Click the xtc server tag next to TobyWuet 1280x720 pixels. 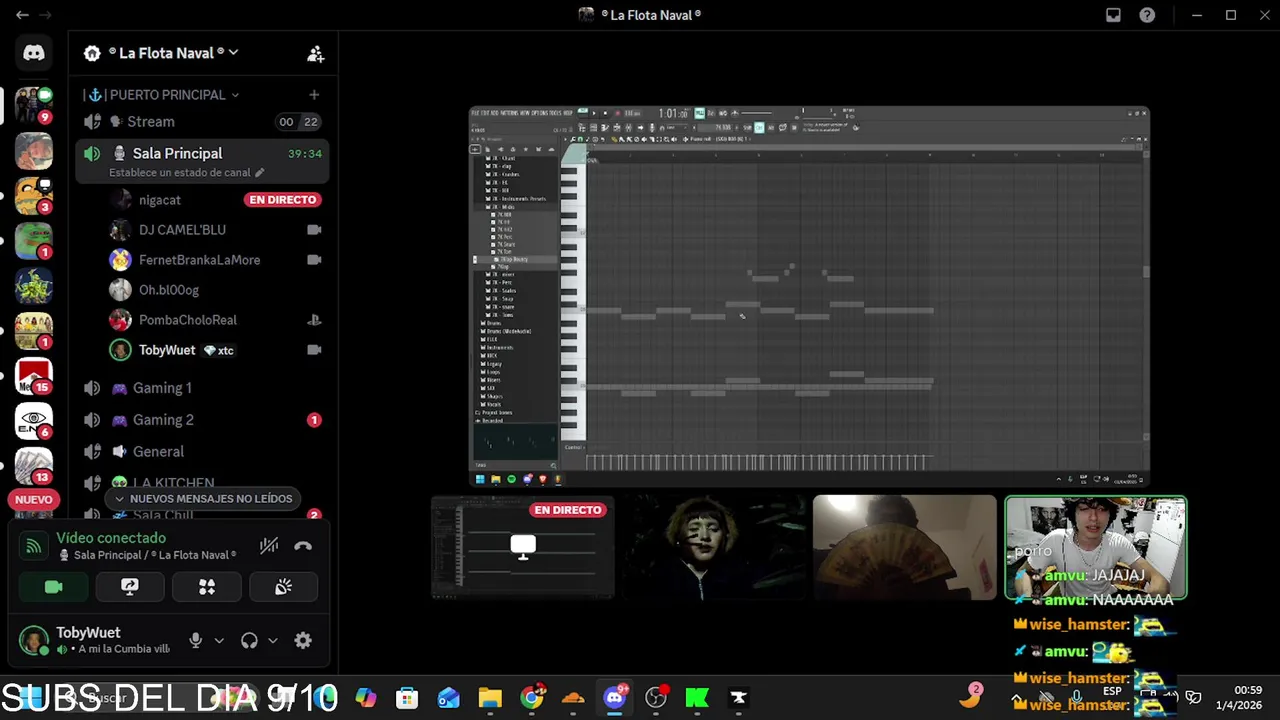point(218,351)
